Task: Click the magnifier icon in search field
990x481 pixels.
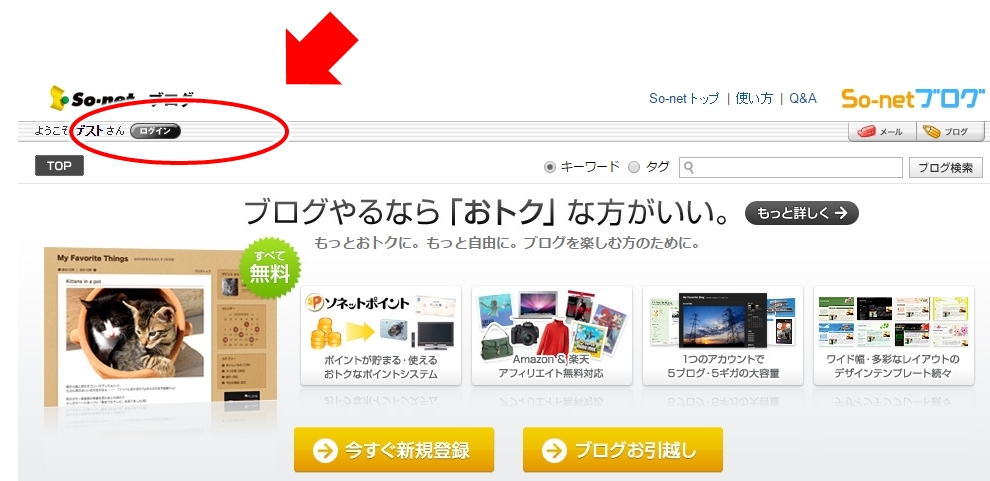Action: [x=689, y=167]
